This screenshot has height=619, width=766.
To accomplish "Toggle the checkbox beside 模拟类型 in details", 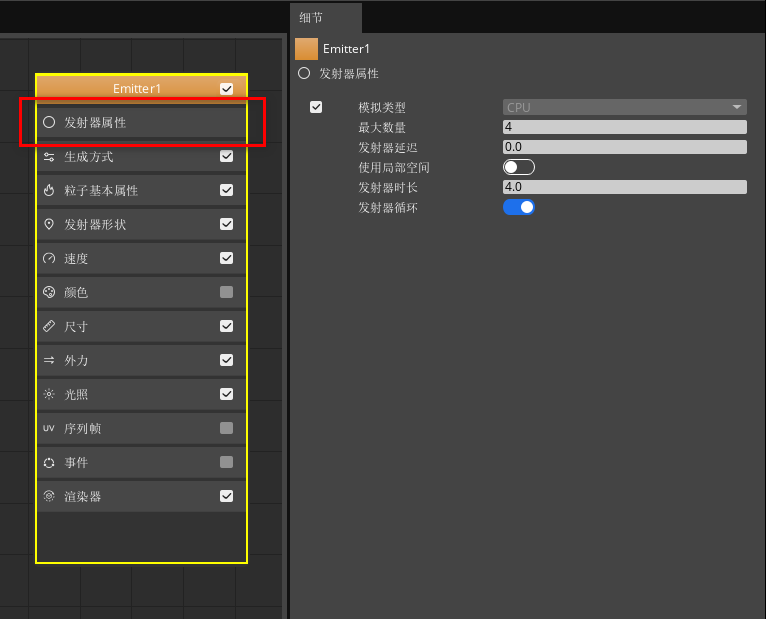I will [x=316, y=107].
